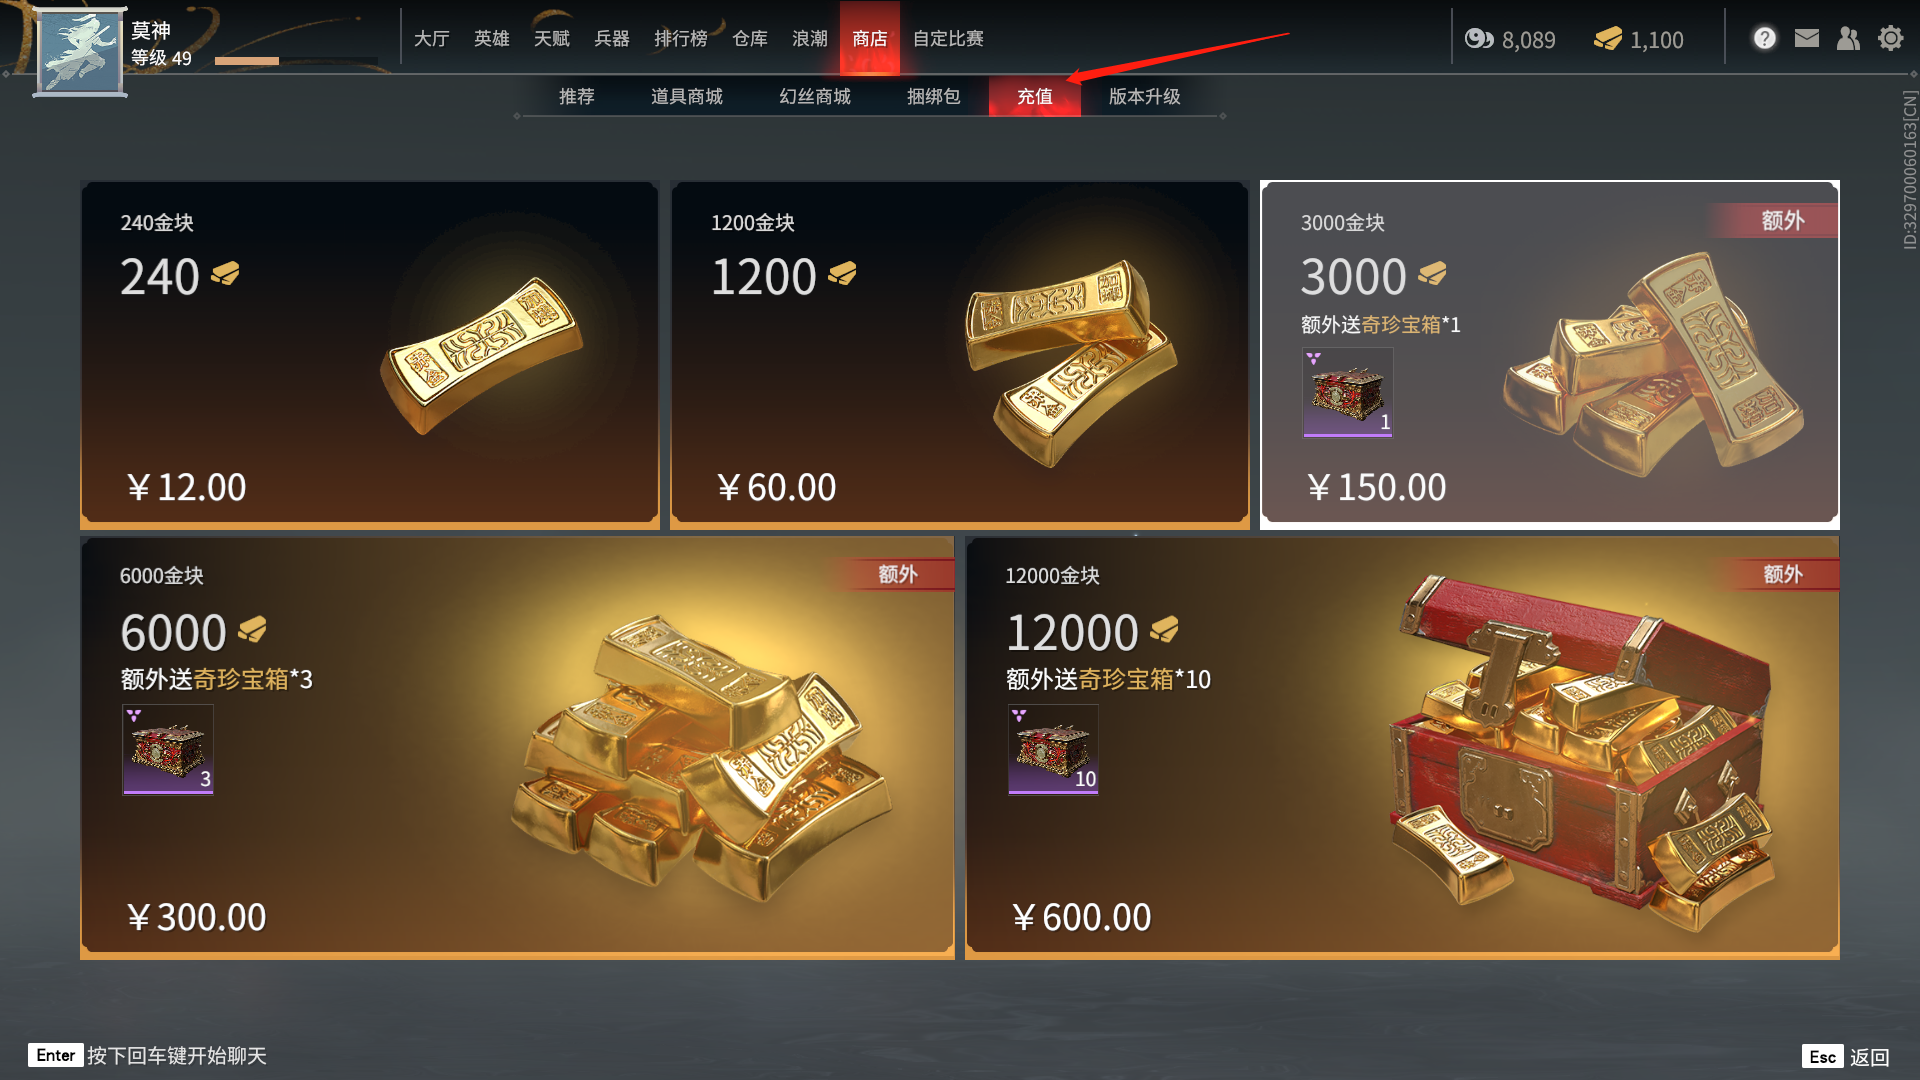Purchase the 12000金块 pack for ¥600.00
Screen dimensions: 1920x1080
coord(1402,748)
